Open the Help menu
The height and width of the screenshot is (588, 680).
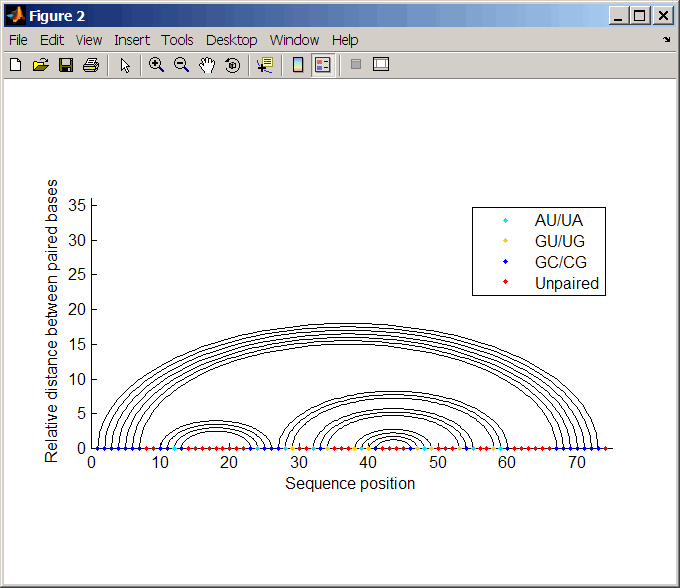[345, 40]
